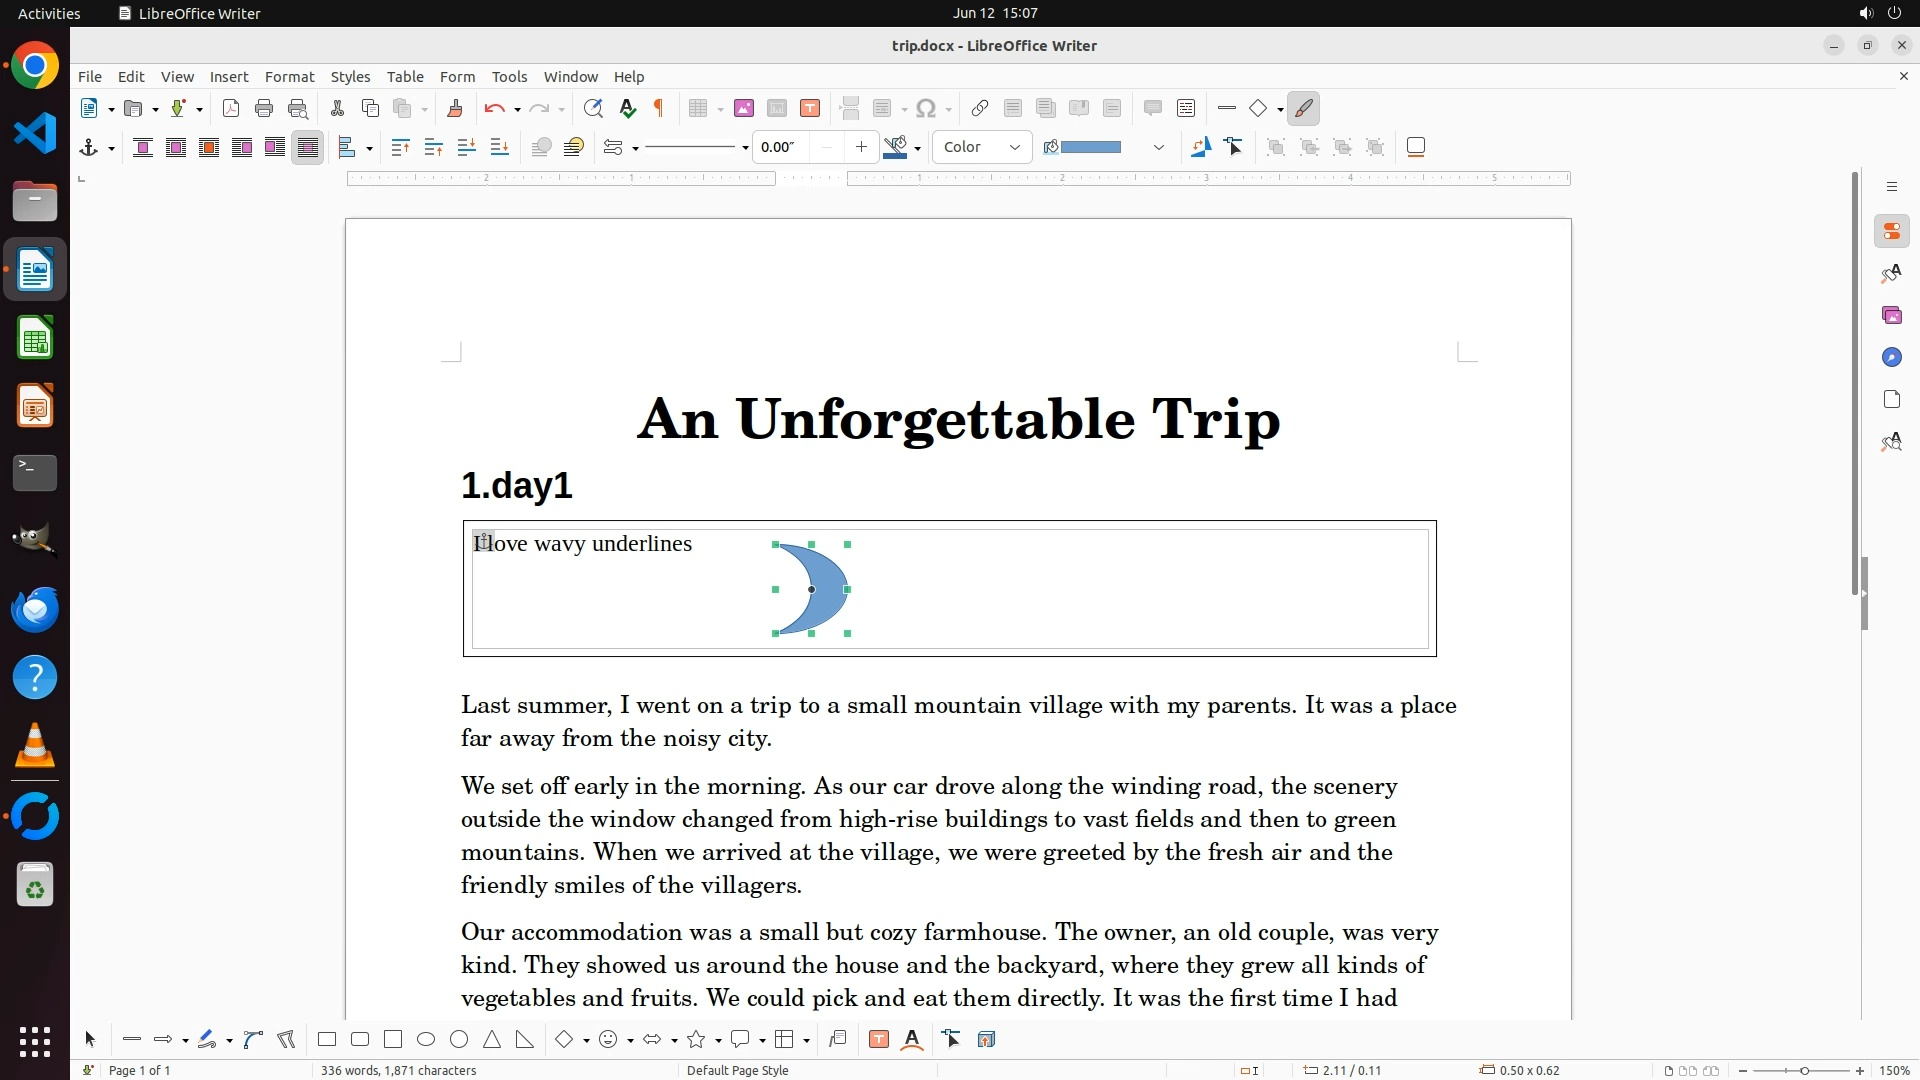This screenshot has width=1920, height=1080.
Task: Increase line width with the plus button
Action: (x=861, y=147)
